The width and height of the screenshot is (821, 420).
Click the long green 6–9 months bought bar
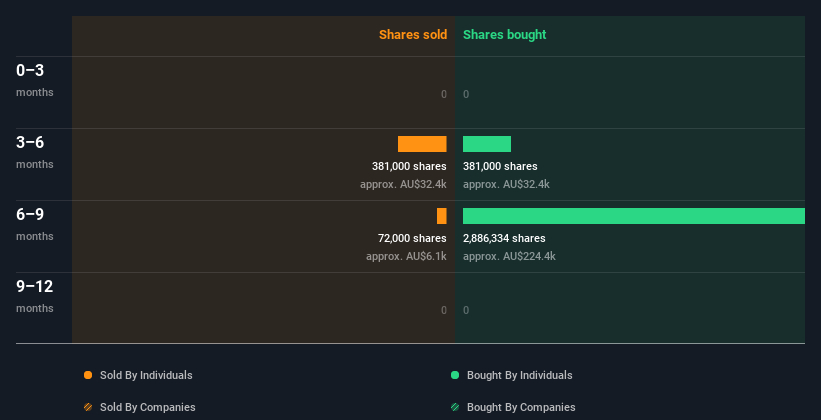point(634,216)
